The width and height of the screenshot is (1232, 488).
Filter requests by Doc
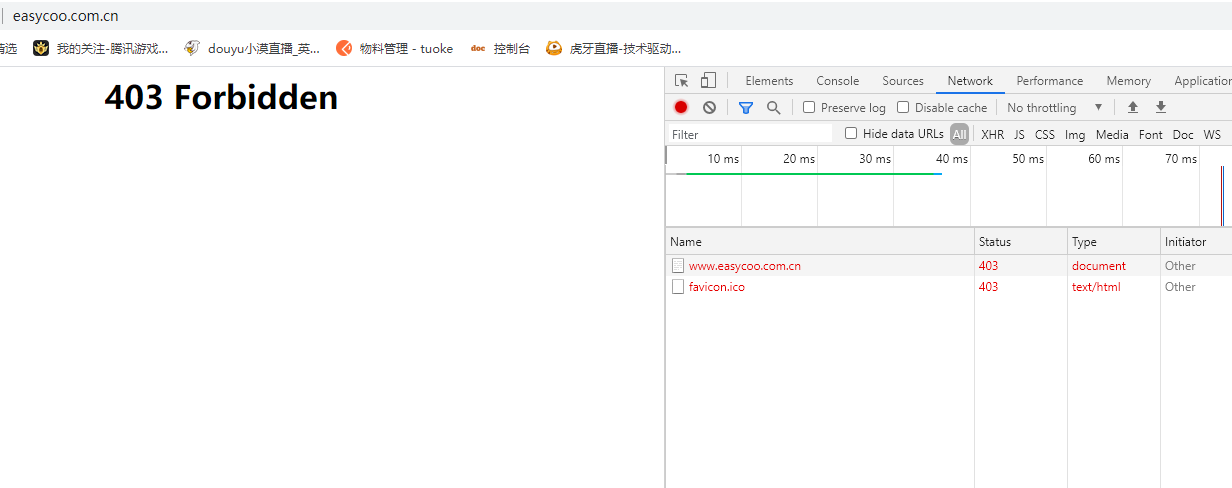tap(1183, 134)
